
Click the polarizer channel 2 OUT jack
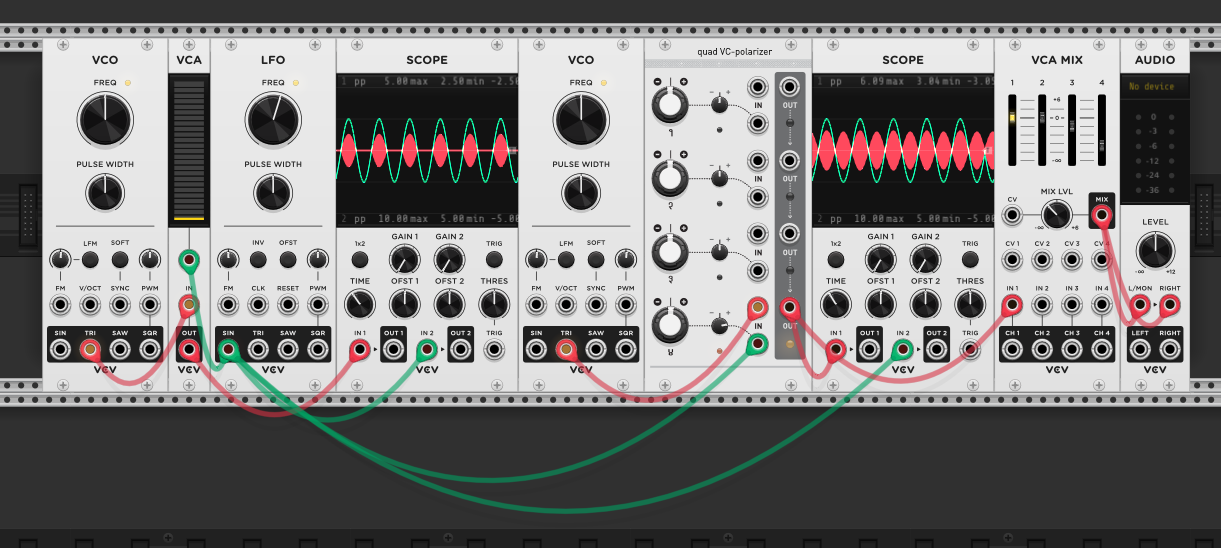point(790,160)
